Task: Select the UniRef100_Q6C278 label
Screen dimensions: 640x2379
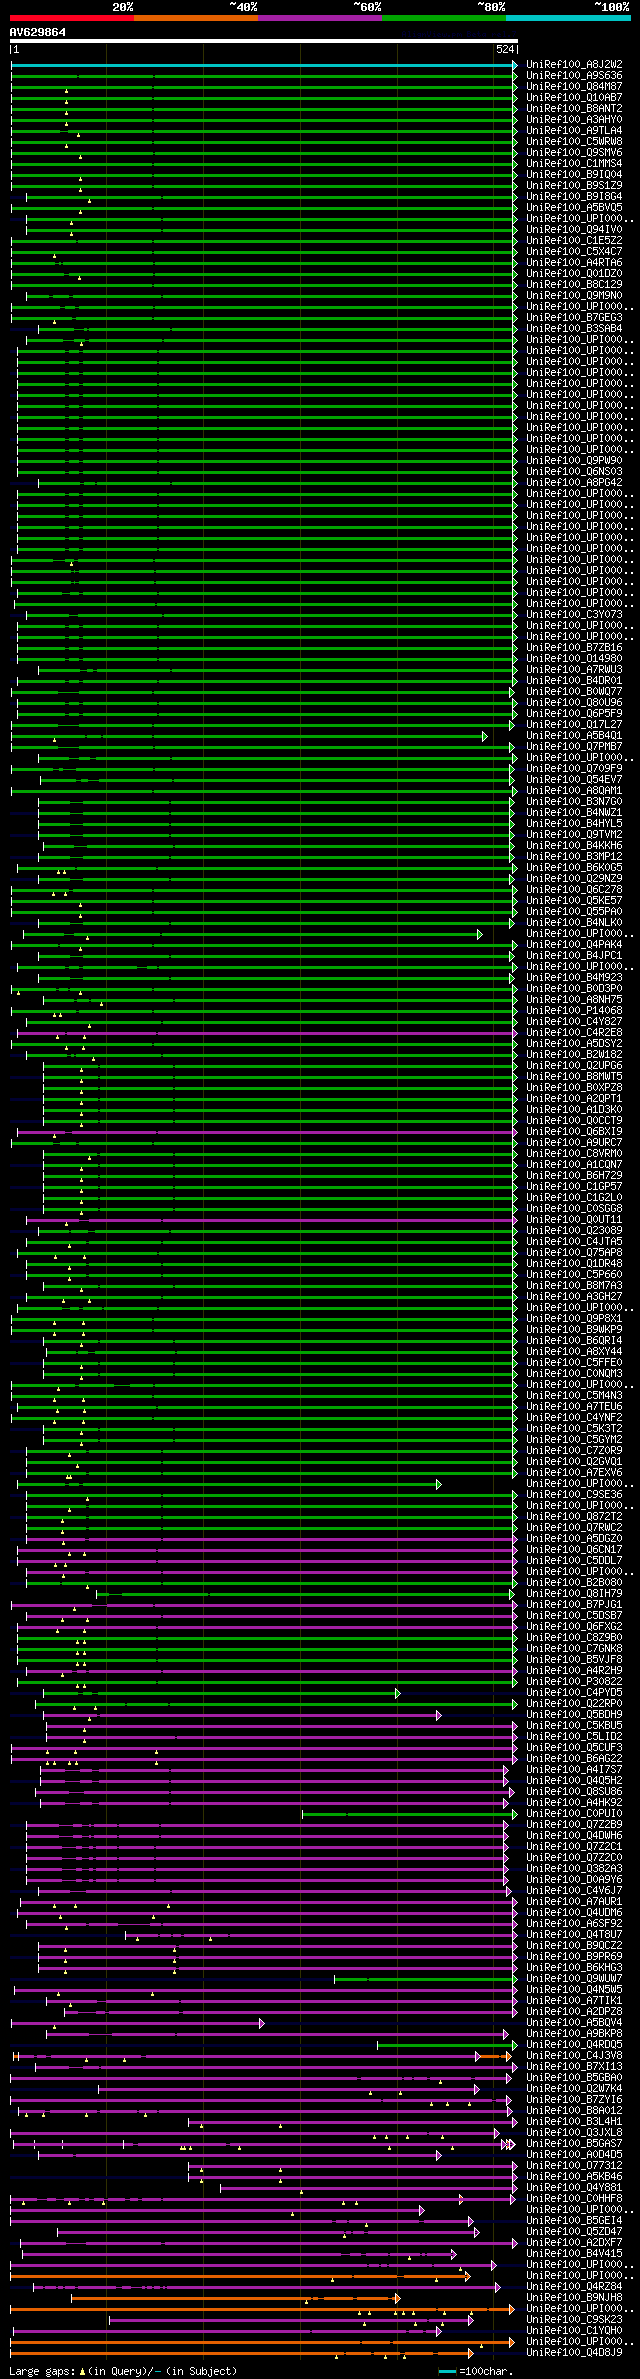Action: click(x=574, y=890)
